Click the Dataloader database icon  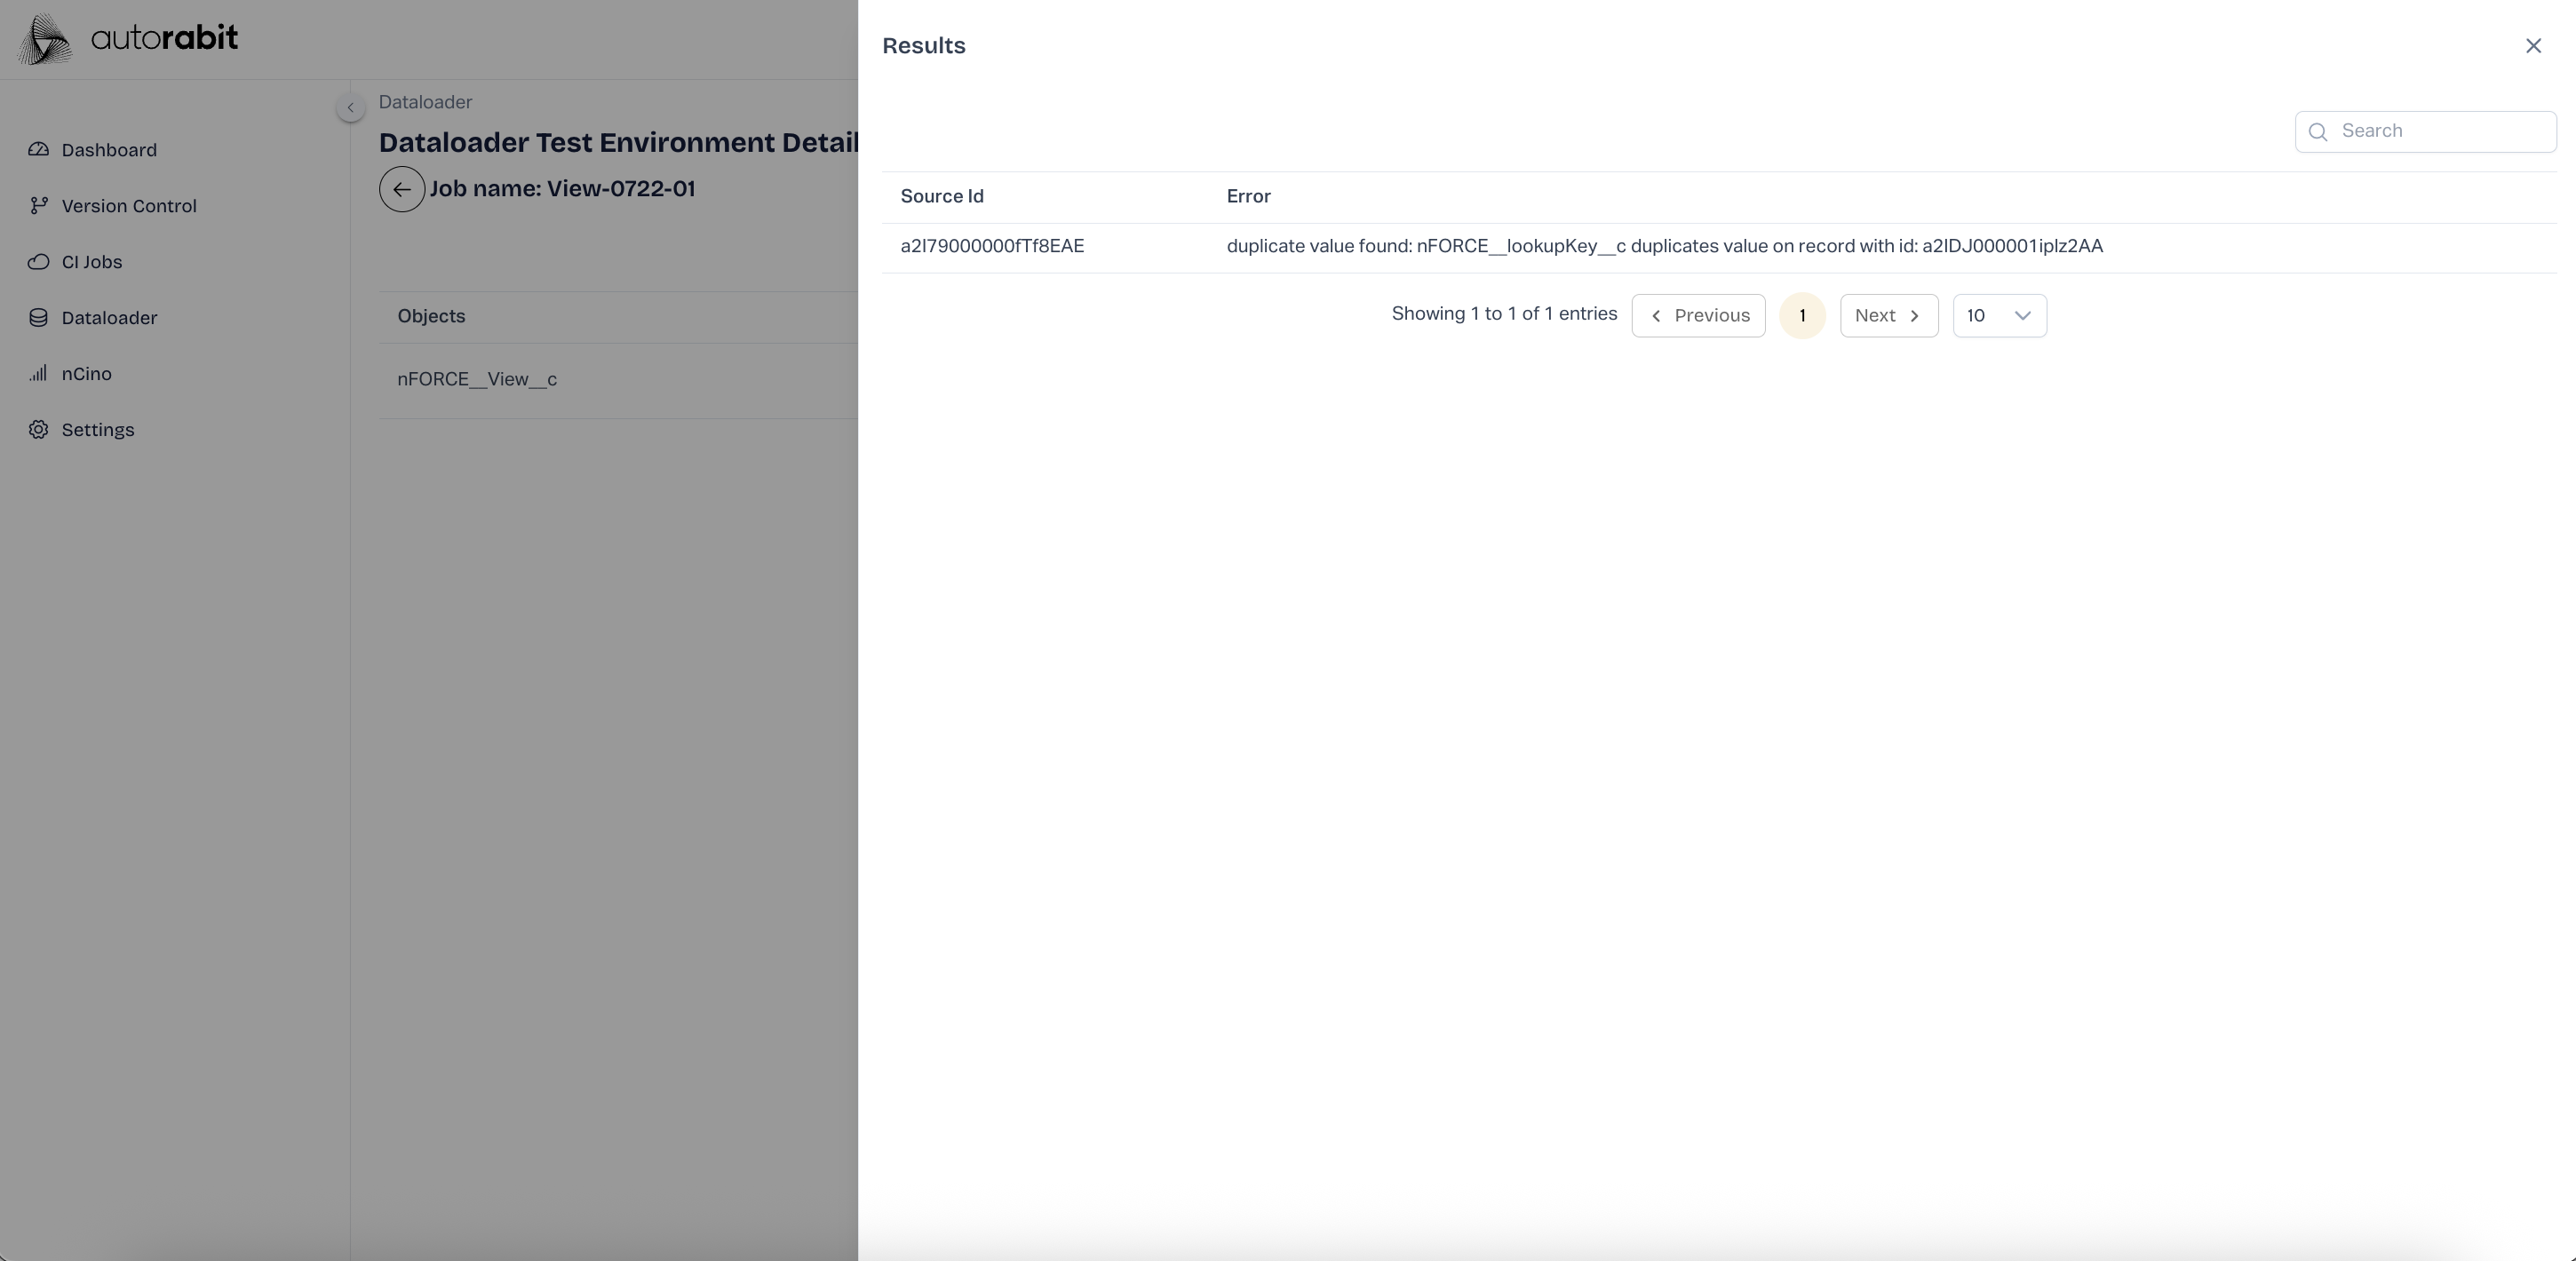point(38,318)
